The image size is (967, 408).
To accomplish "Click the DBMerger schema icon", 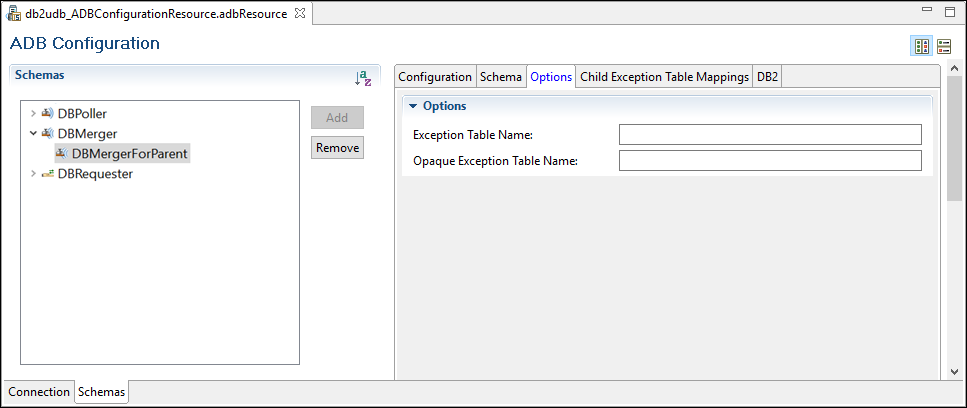I will tap(47, 134).
